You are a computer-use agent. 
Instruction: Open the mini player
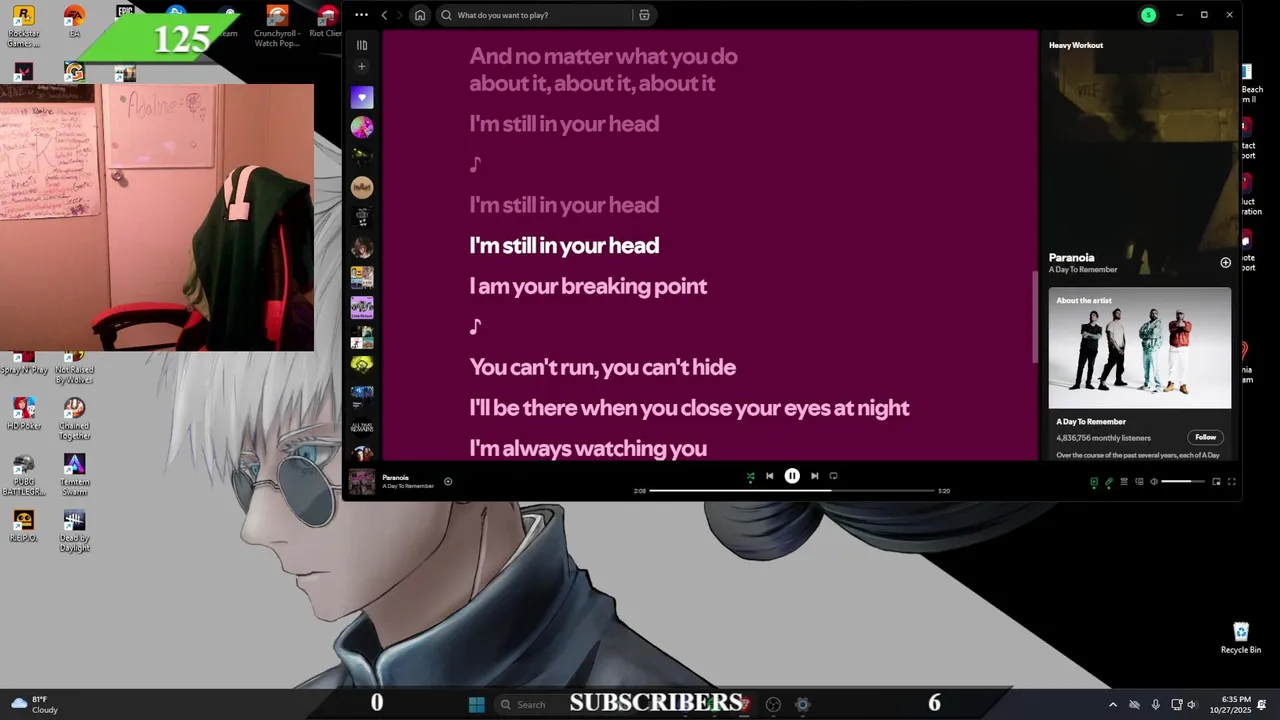(x=1216, y=482)
